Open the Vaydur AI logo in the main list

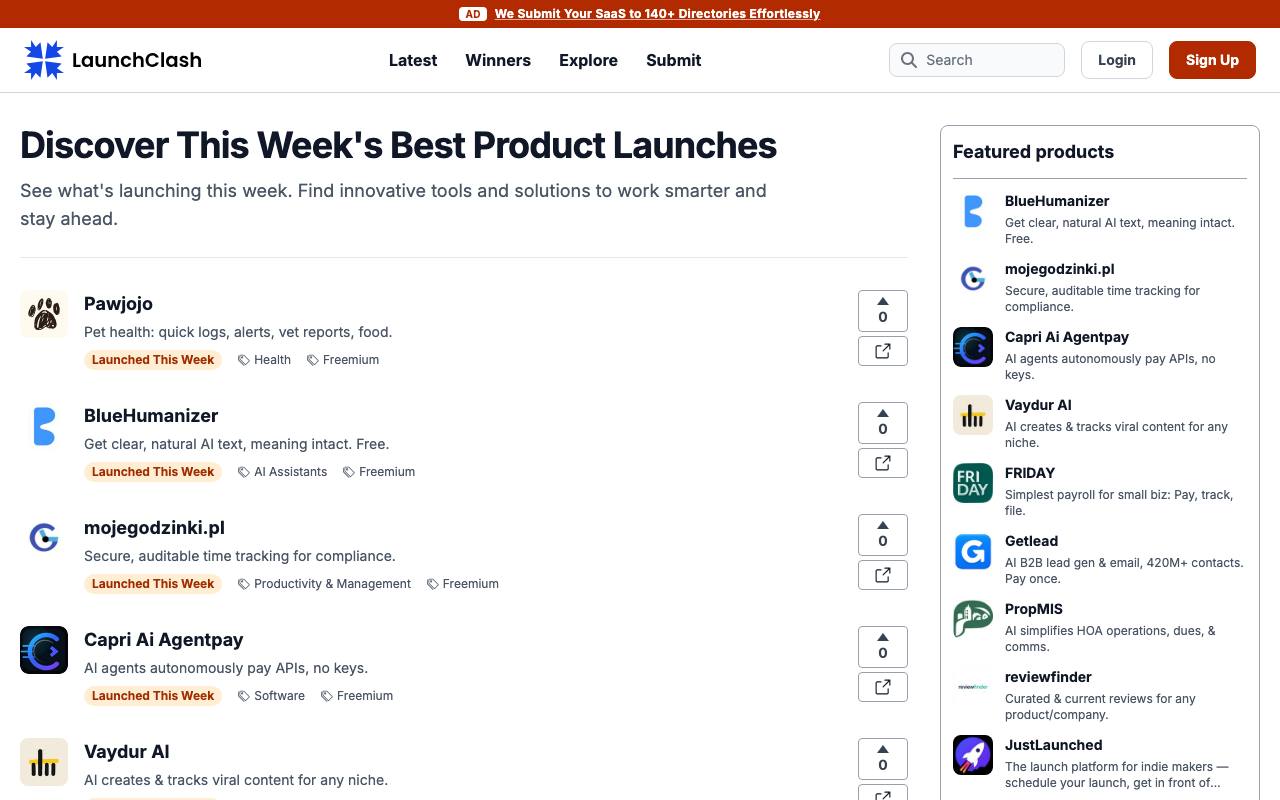[44, 762]
